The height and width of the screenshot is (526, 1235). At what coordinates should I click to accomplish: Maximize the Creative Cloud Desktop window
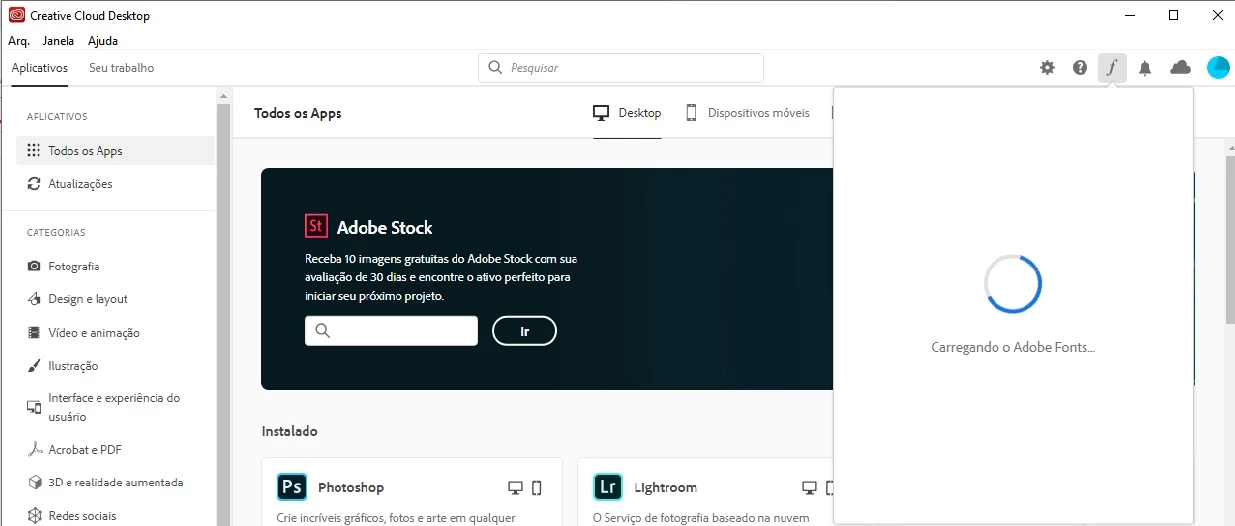[x=1173, y=15]
